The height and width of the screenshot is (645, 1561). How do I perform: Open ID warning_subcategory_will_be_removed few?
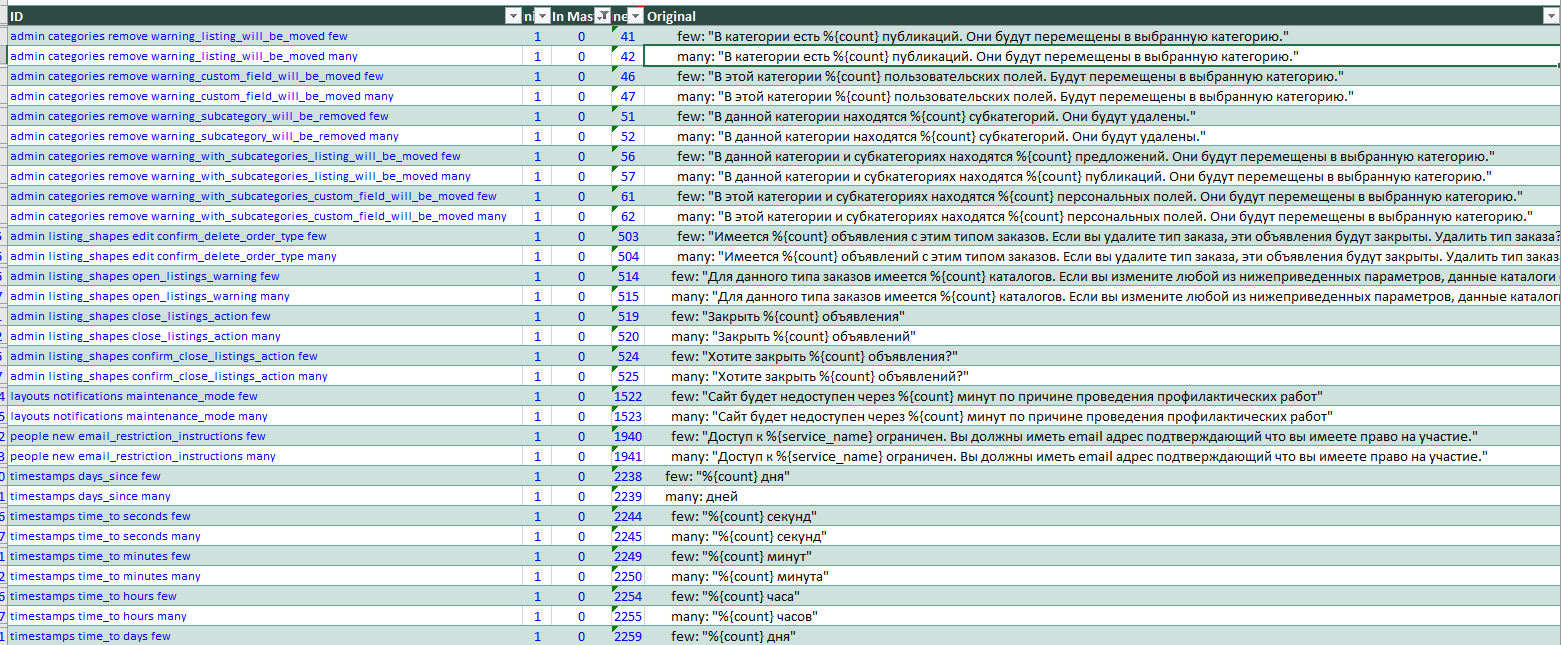tap(199, 116)
